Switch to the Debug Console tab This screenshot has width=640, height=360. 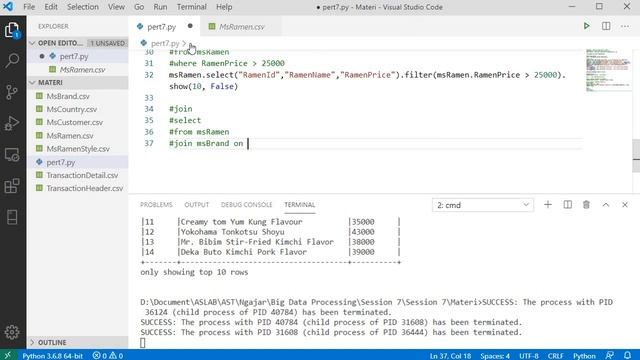(x=247, y=204)
